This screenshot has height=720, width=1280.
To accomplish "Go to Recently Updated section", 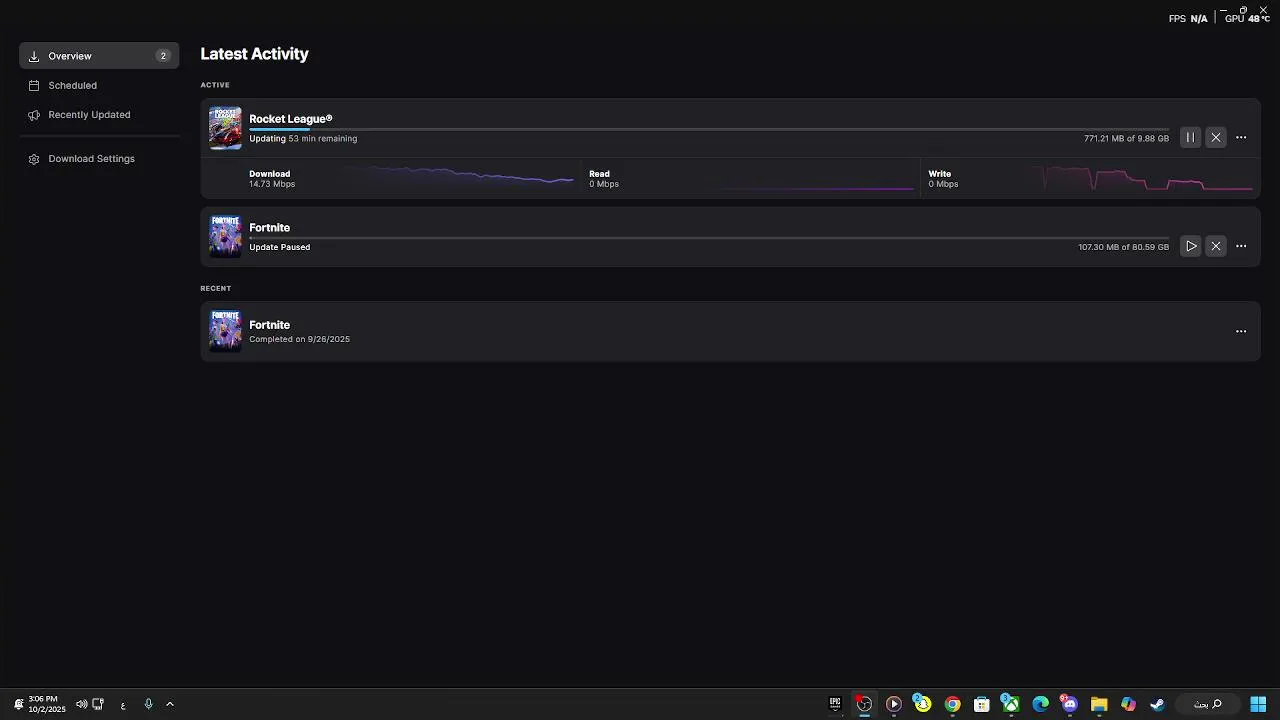I will 99,115.
